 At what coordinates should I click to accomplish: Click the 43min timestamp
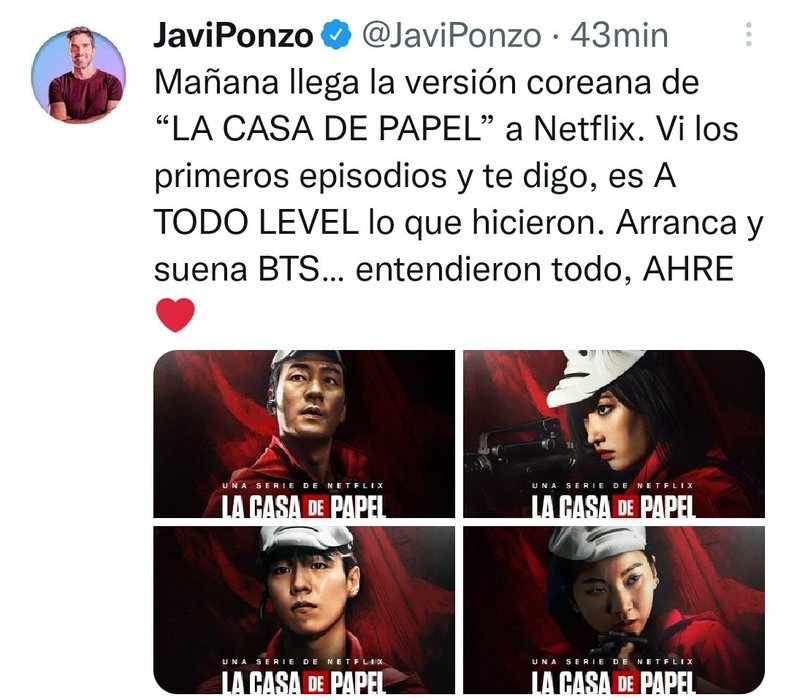[x=619, y=36]
